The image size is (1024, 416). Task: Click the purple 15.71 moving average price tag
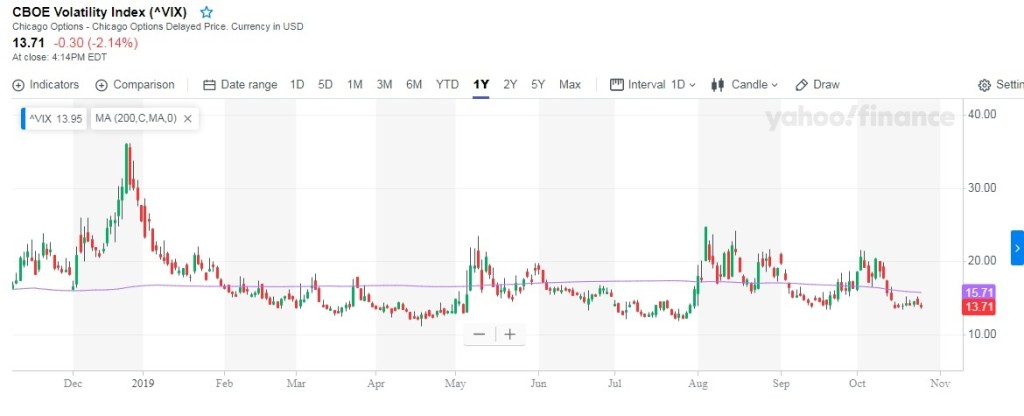tap(978, 293)
